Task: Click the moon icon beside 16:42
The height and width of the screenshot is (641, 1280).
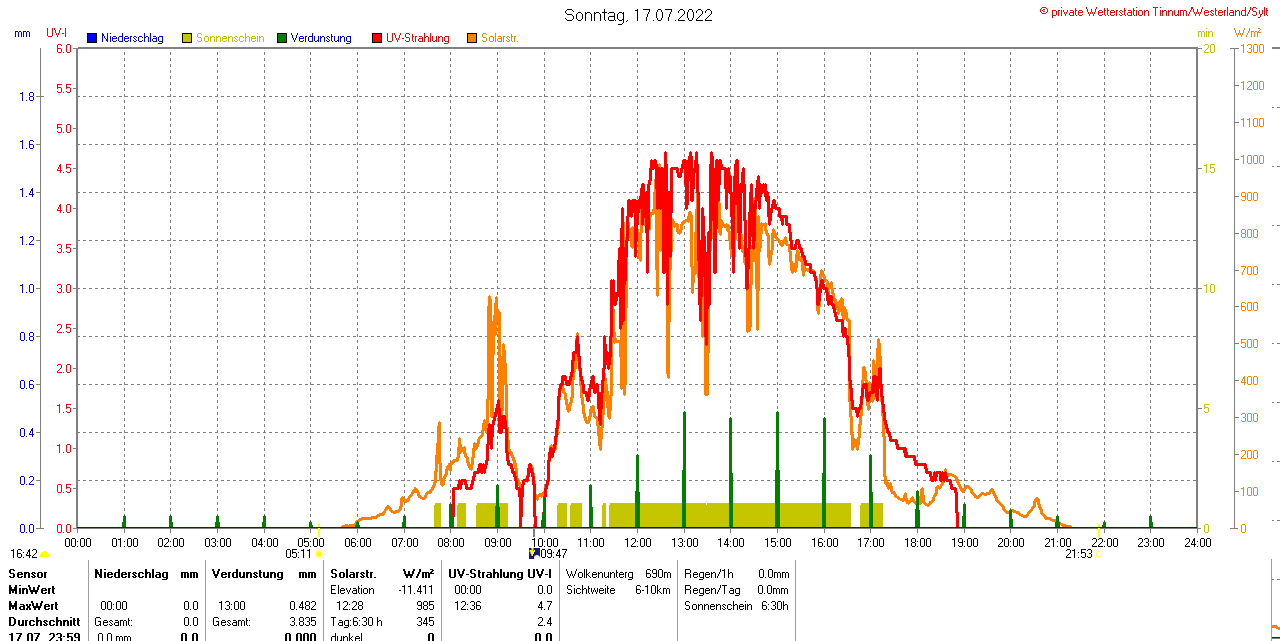Action: click(x=45, y=553)
